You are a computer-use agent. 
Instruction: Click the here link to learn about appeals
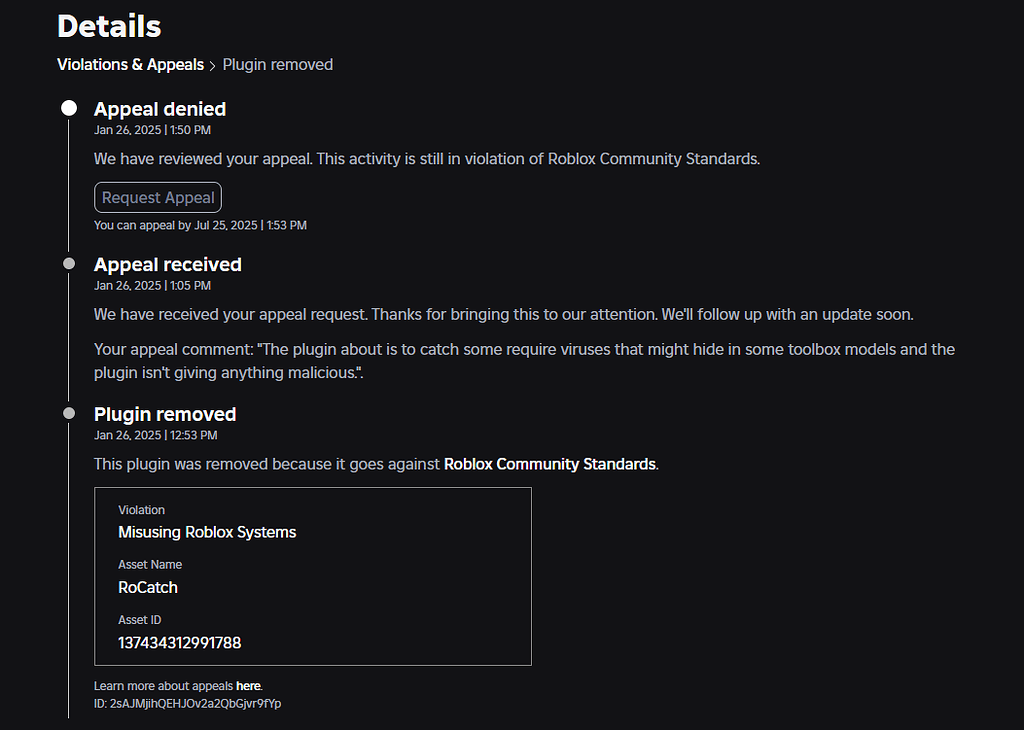(x=248, y=686)
